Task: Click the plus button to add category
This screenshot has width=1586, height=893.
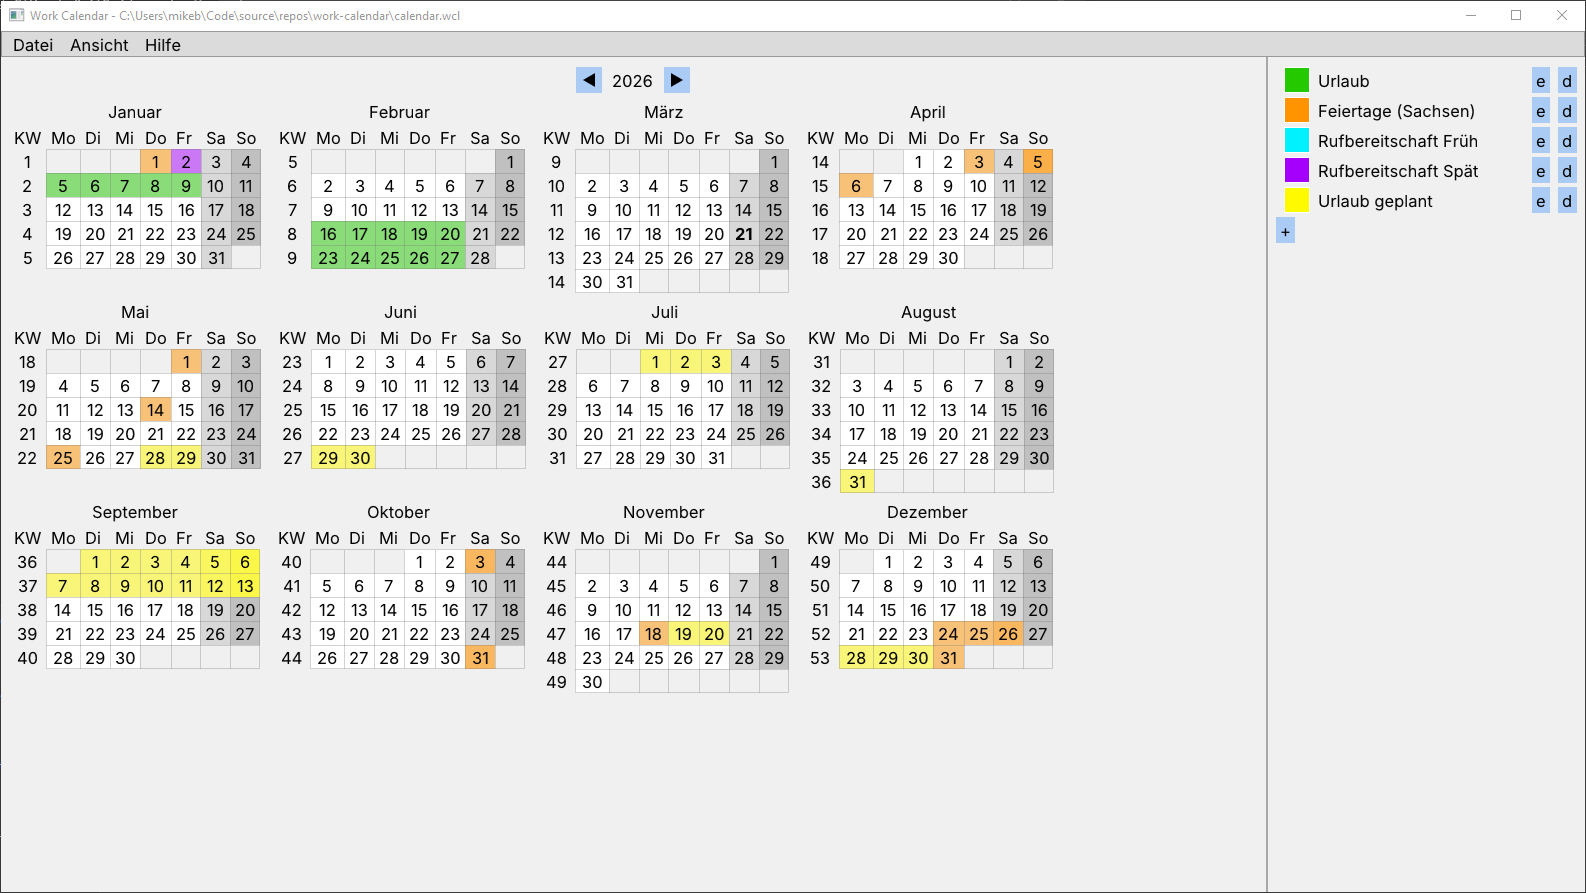Action: [x=1286, y=232]
